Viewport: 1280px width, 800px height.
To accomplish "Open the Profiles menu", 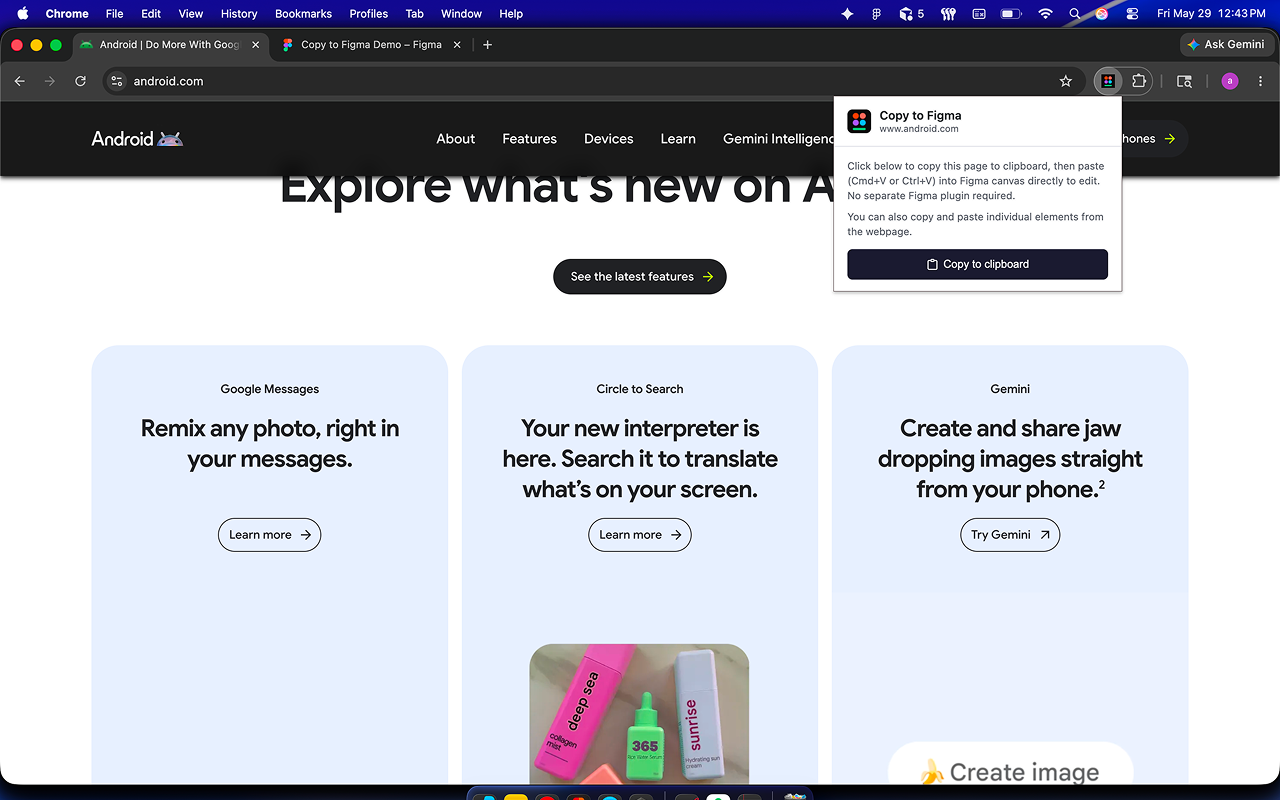I will click(369, 14).
